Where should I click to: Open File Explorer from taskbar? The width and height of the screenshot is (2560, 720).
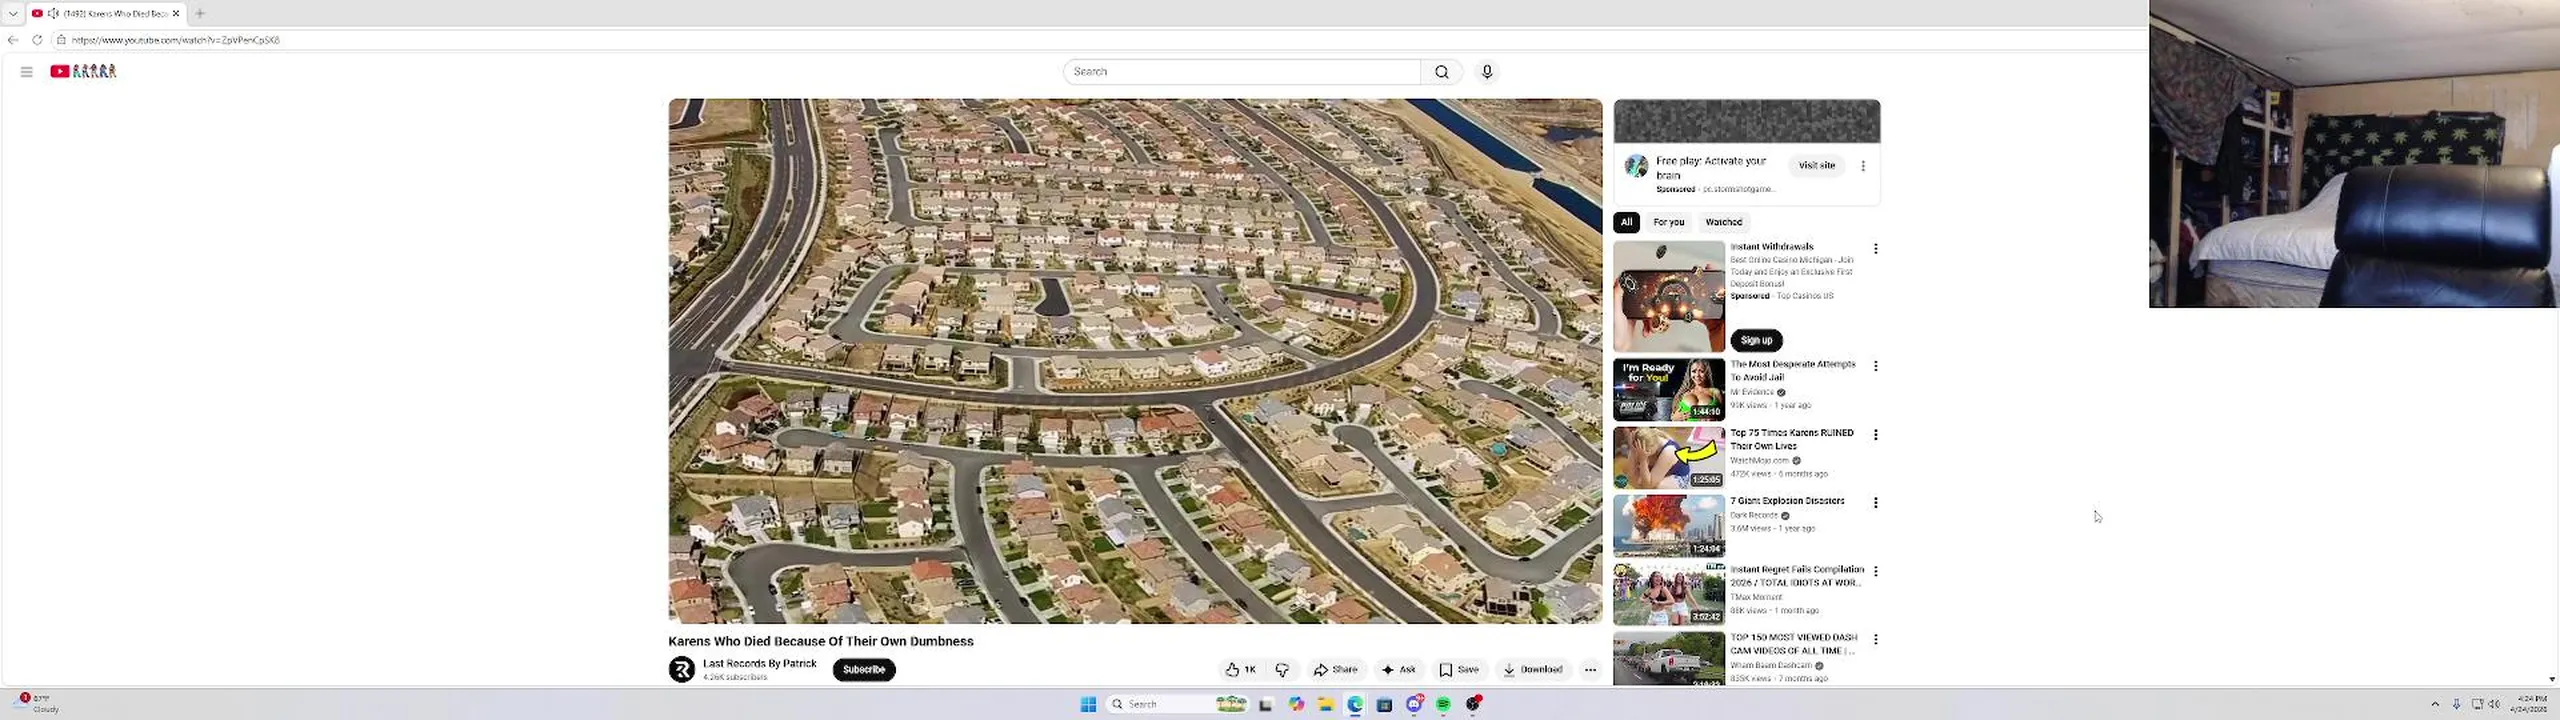click(x=1325, y=704)
